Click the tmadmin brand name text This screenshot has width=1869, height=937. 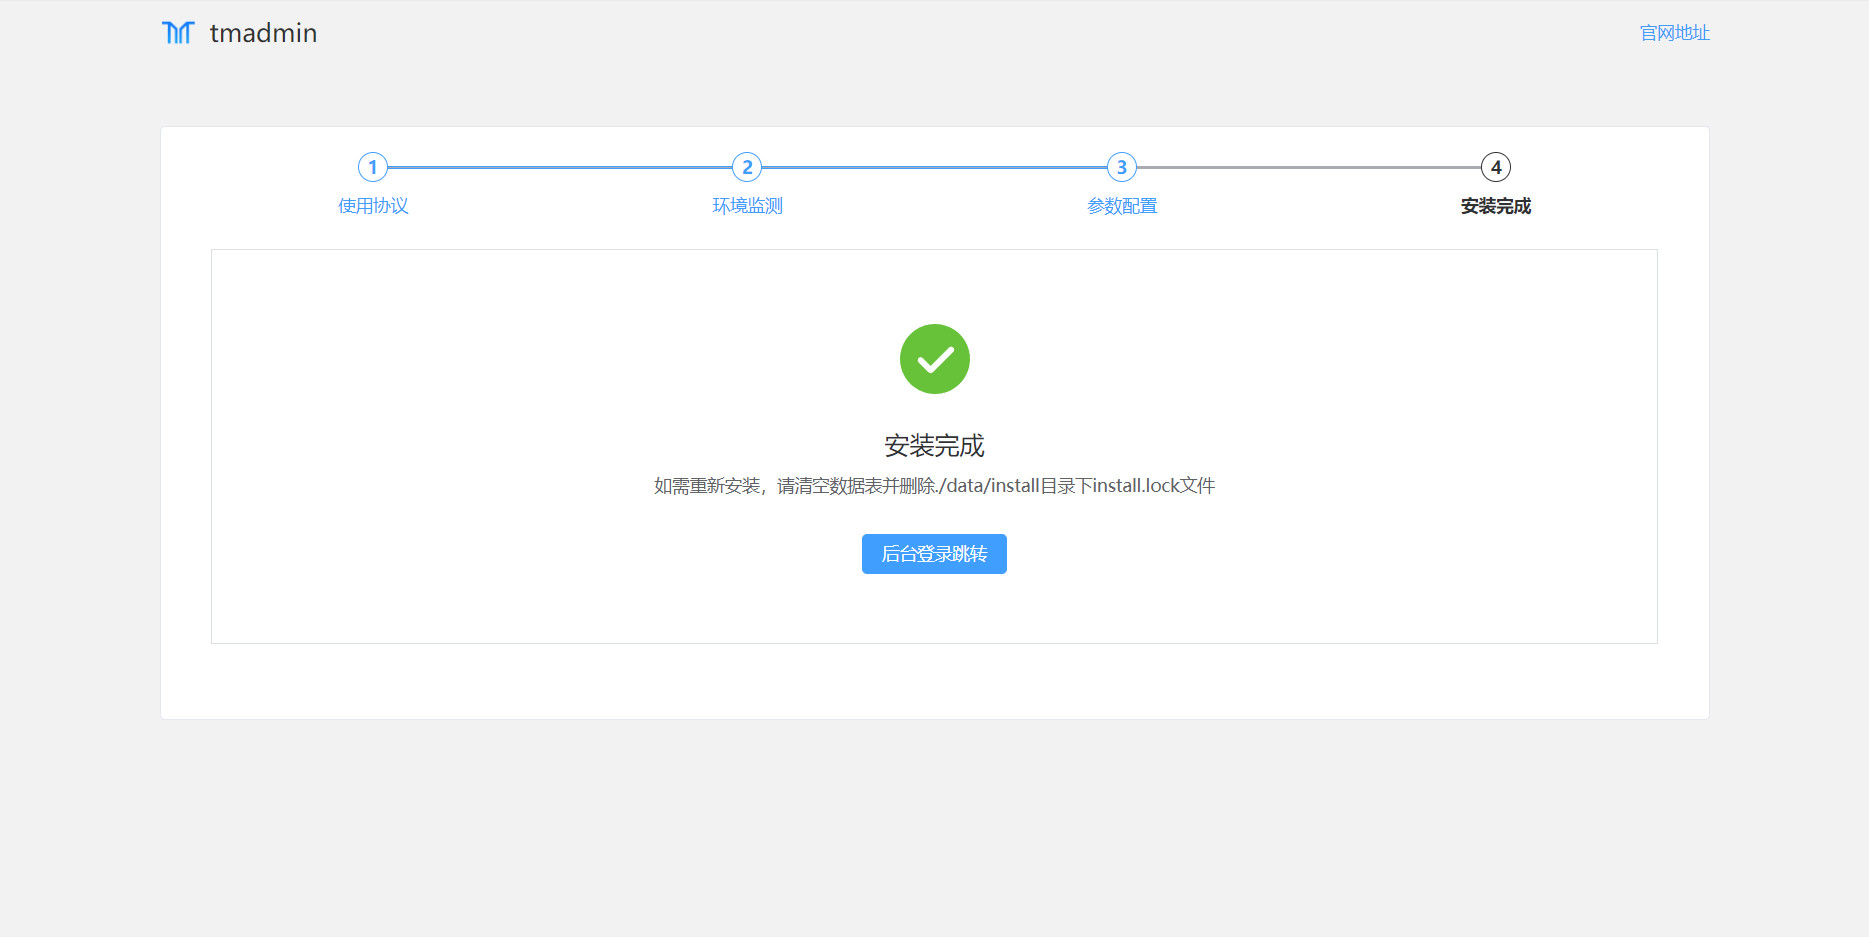pyautogui.click(x=263, y=33)
